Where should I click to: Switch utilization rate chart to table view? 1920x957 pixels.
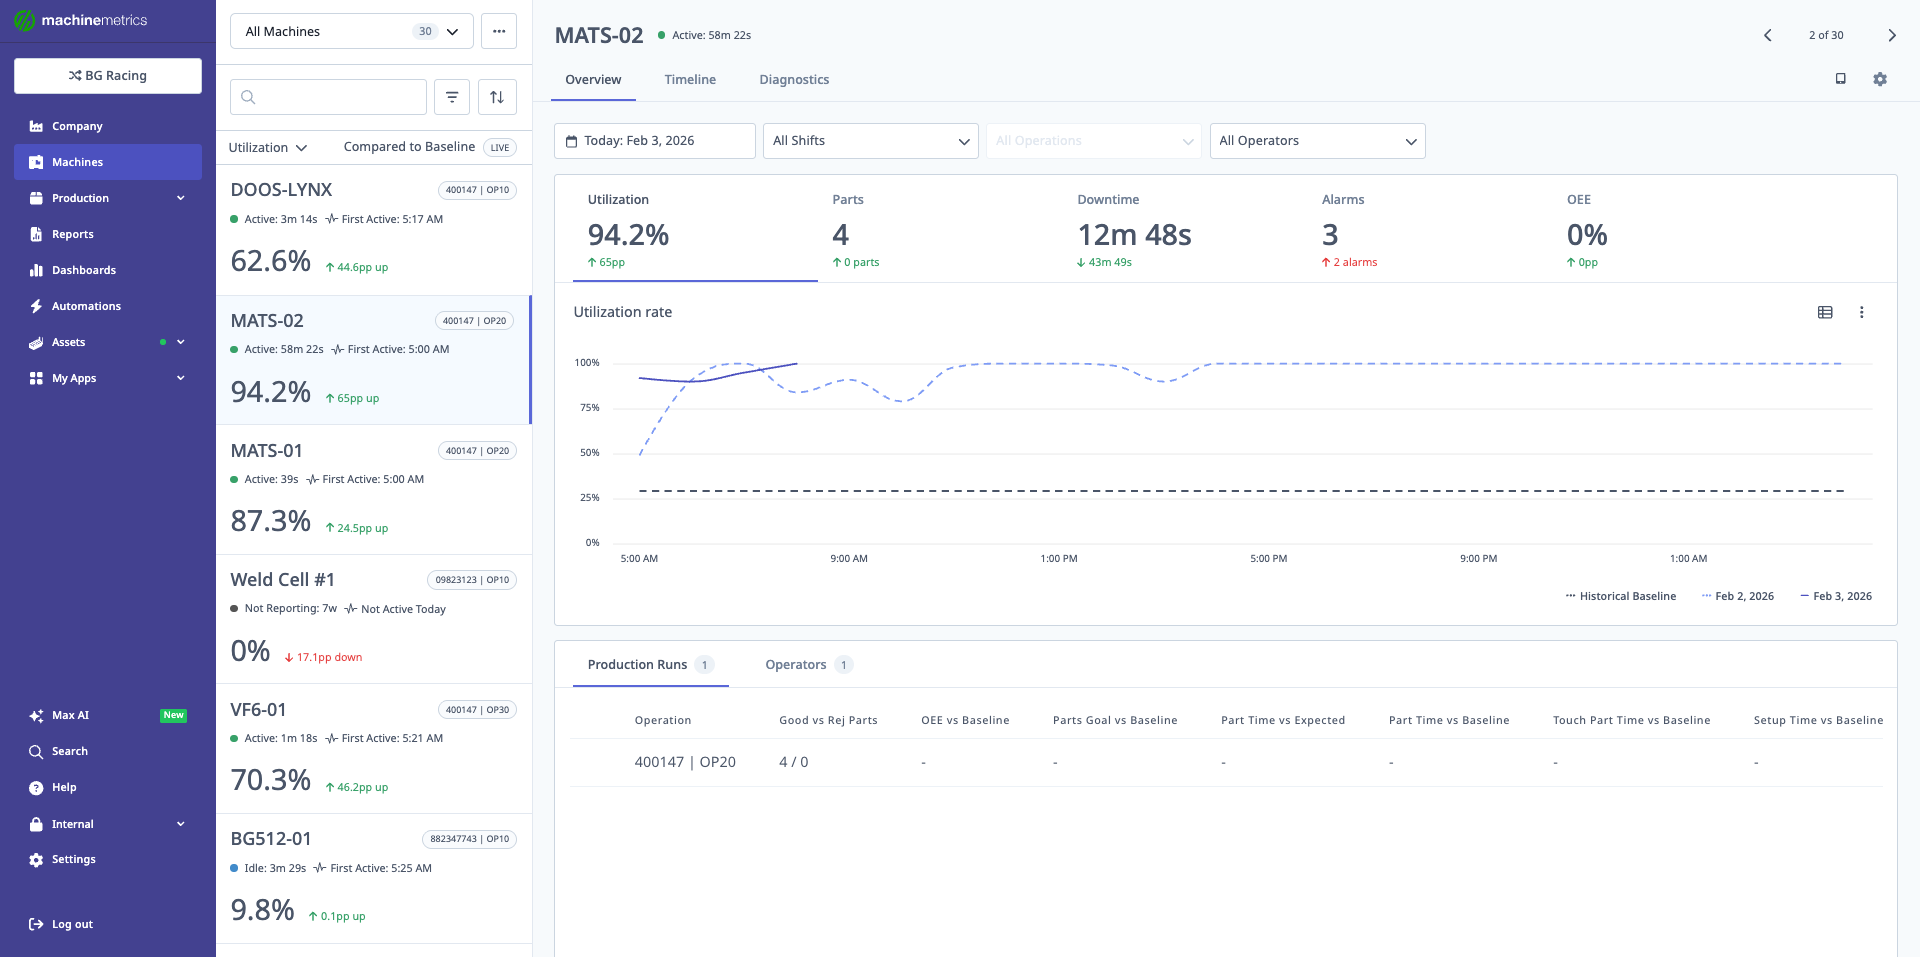[x=1825, y=312]
